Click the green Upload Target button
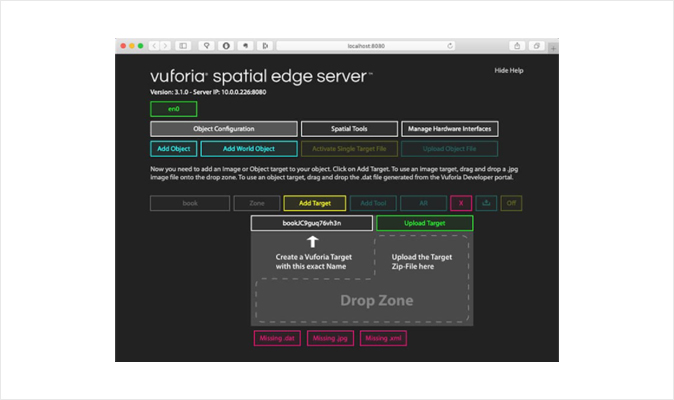Viewport: 674px width, 400px height. click(x=425, y=223)
